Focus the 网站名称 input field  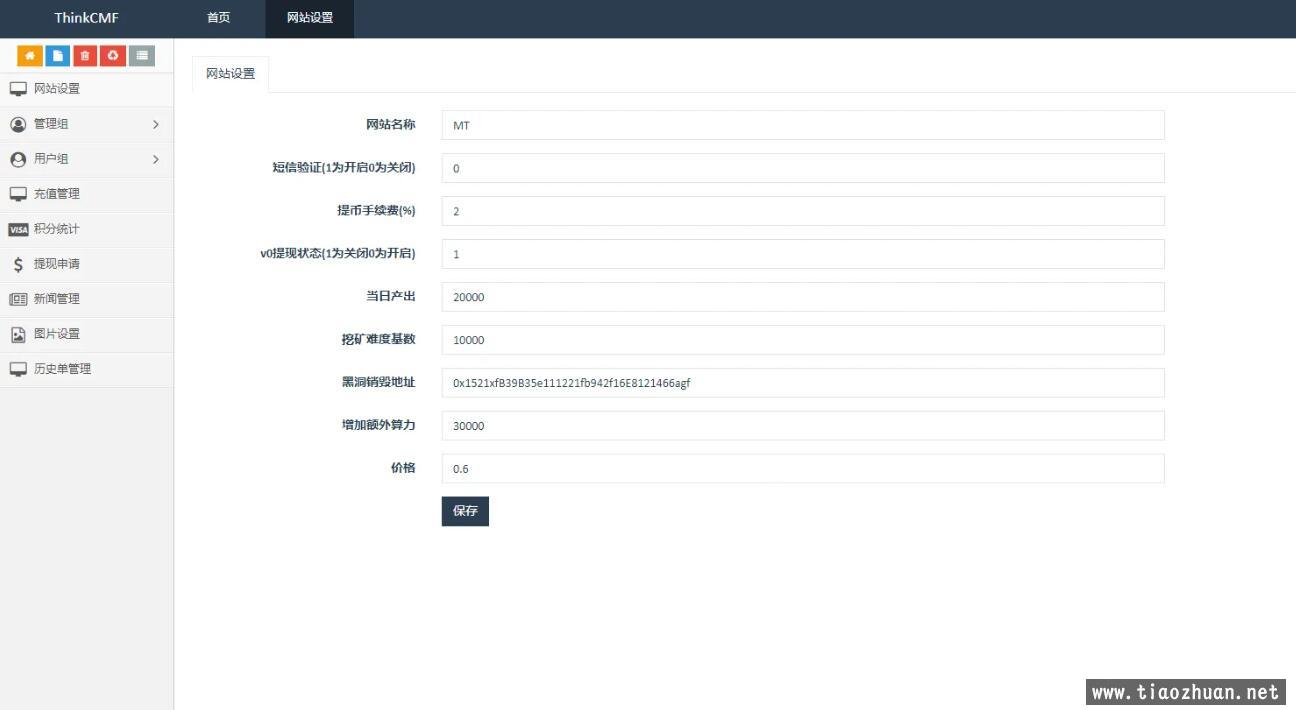803,125
